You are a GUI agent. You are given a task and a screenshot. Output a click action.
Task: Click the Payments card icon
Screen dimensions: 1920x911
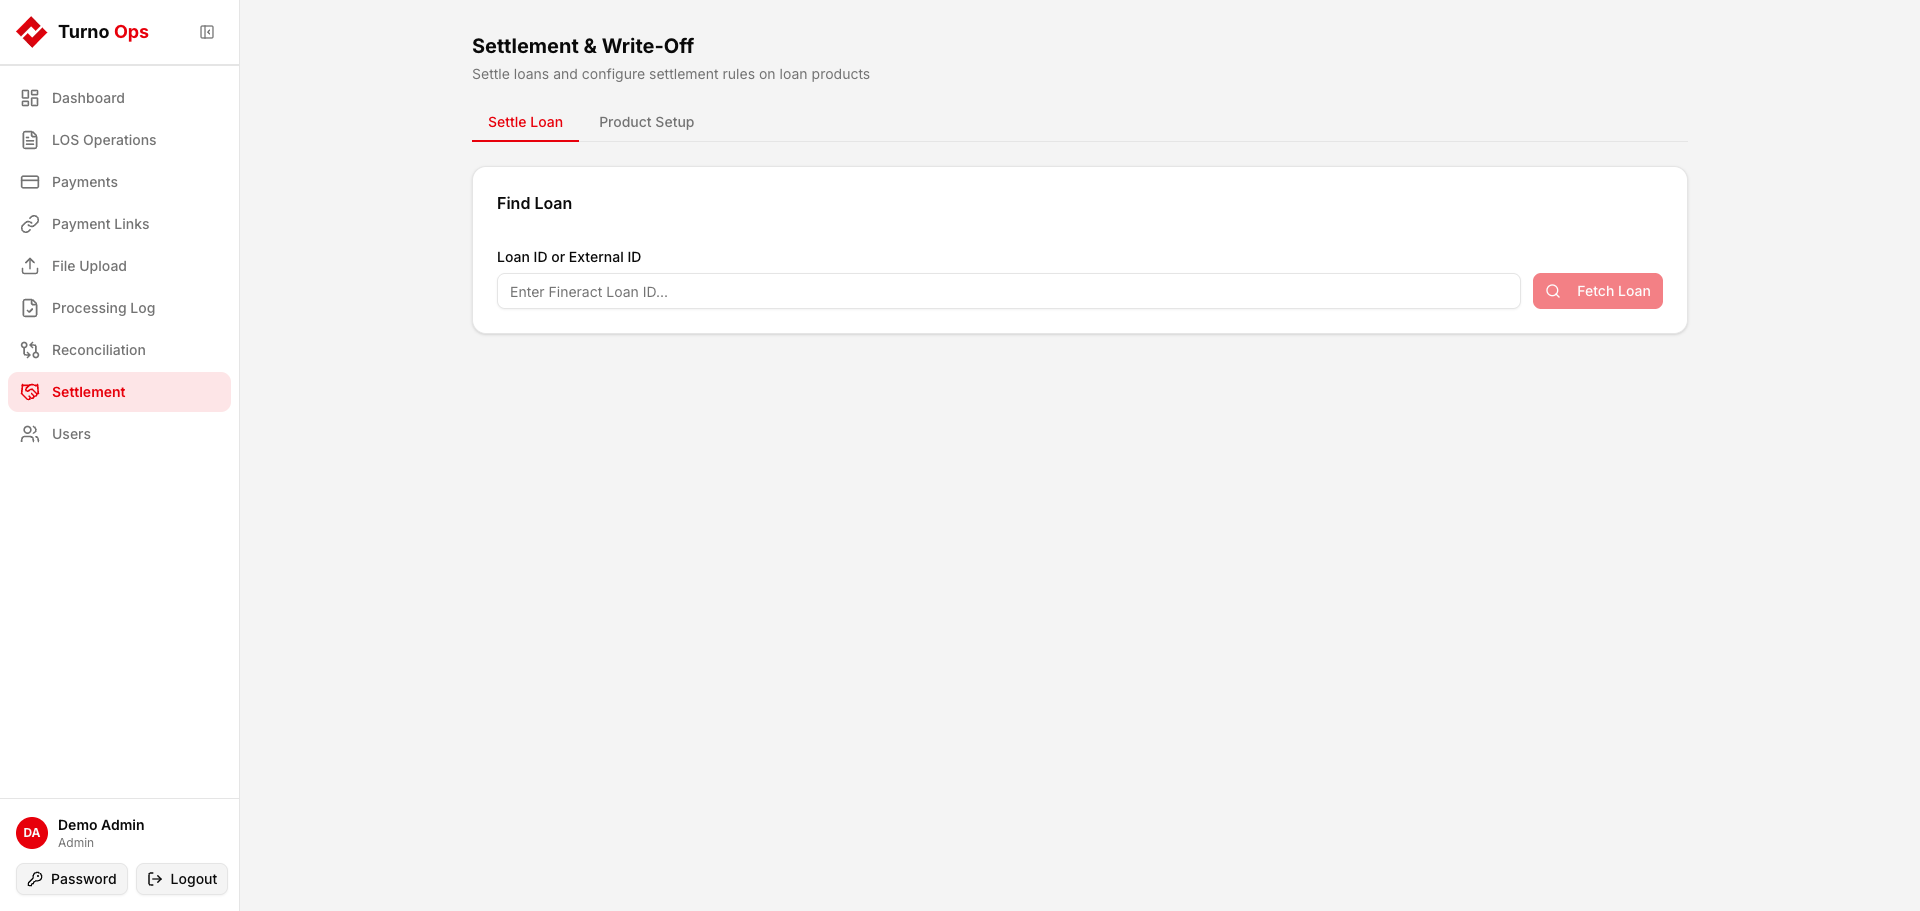[x=30, y=182]
